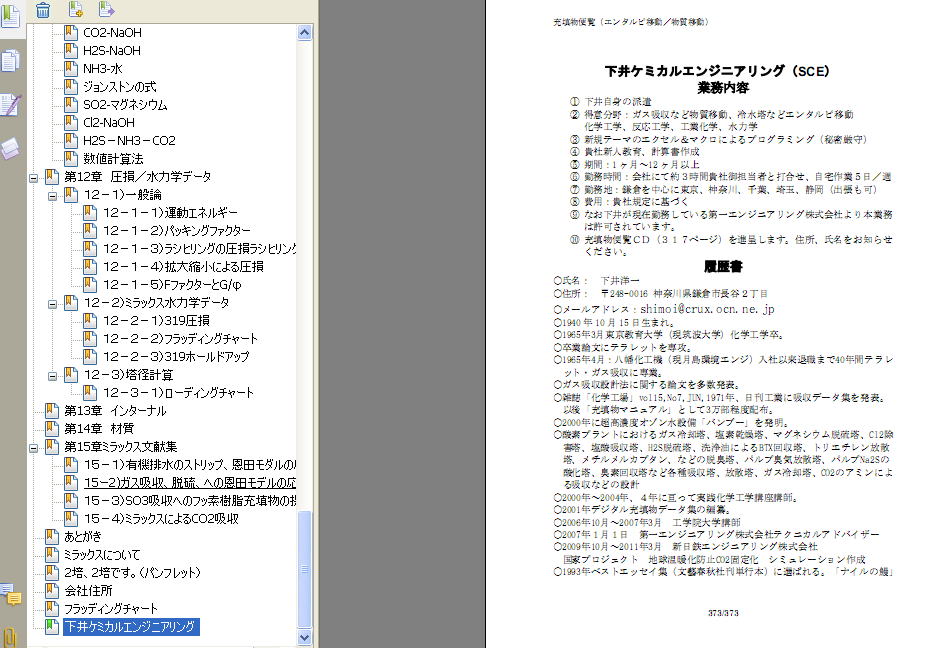Collapse the 12-3)塔径計算 branch
The height and width of the screenshot is (648, 952).
click(53, 377)
